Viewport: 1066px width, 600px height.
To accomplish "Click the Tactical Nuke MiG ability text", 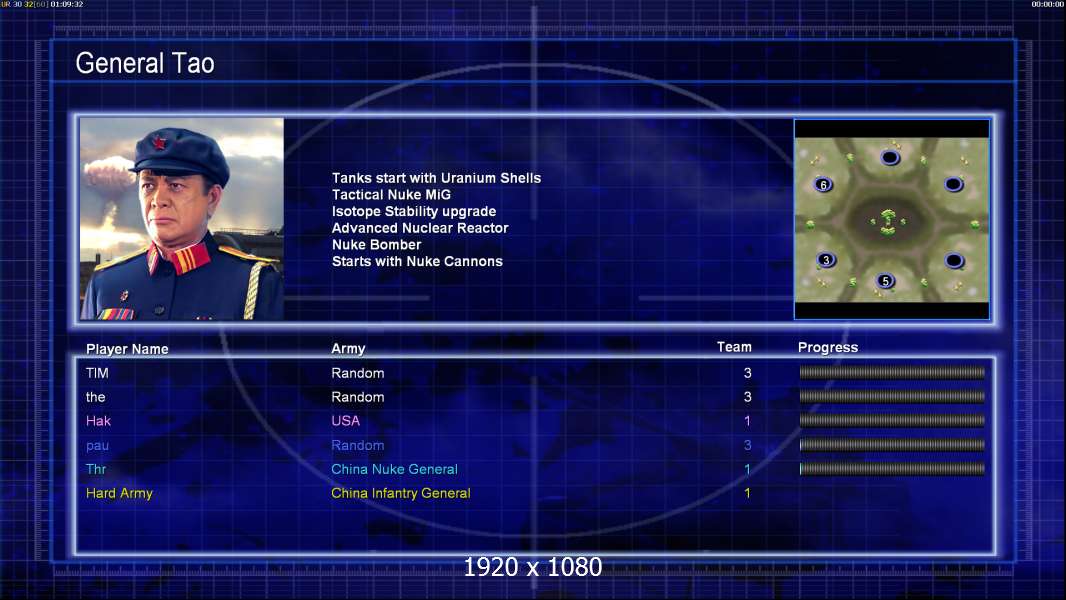I will click(x=391, y=195).
